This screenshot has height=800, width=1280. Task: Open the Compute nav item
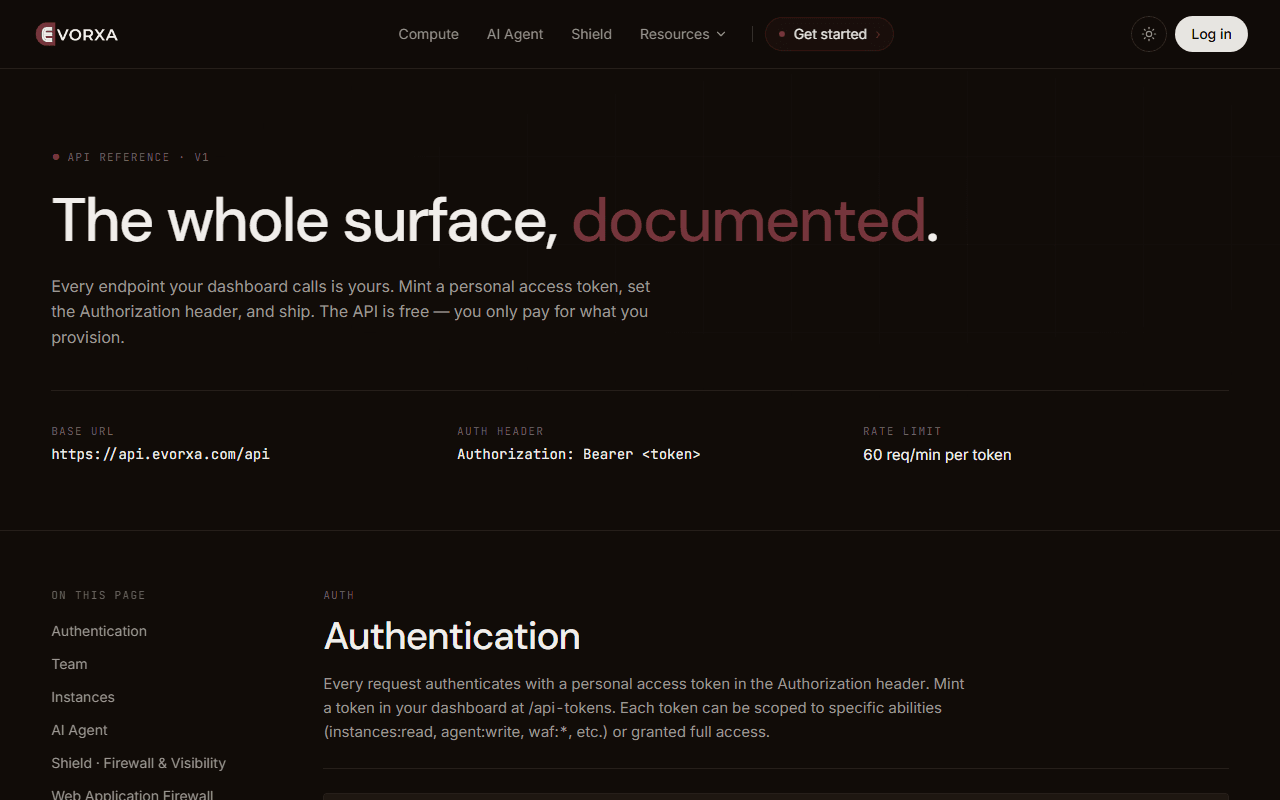point(429,34)
